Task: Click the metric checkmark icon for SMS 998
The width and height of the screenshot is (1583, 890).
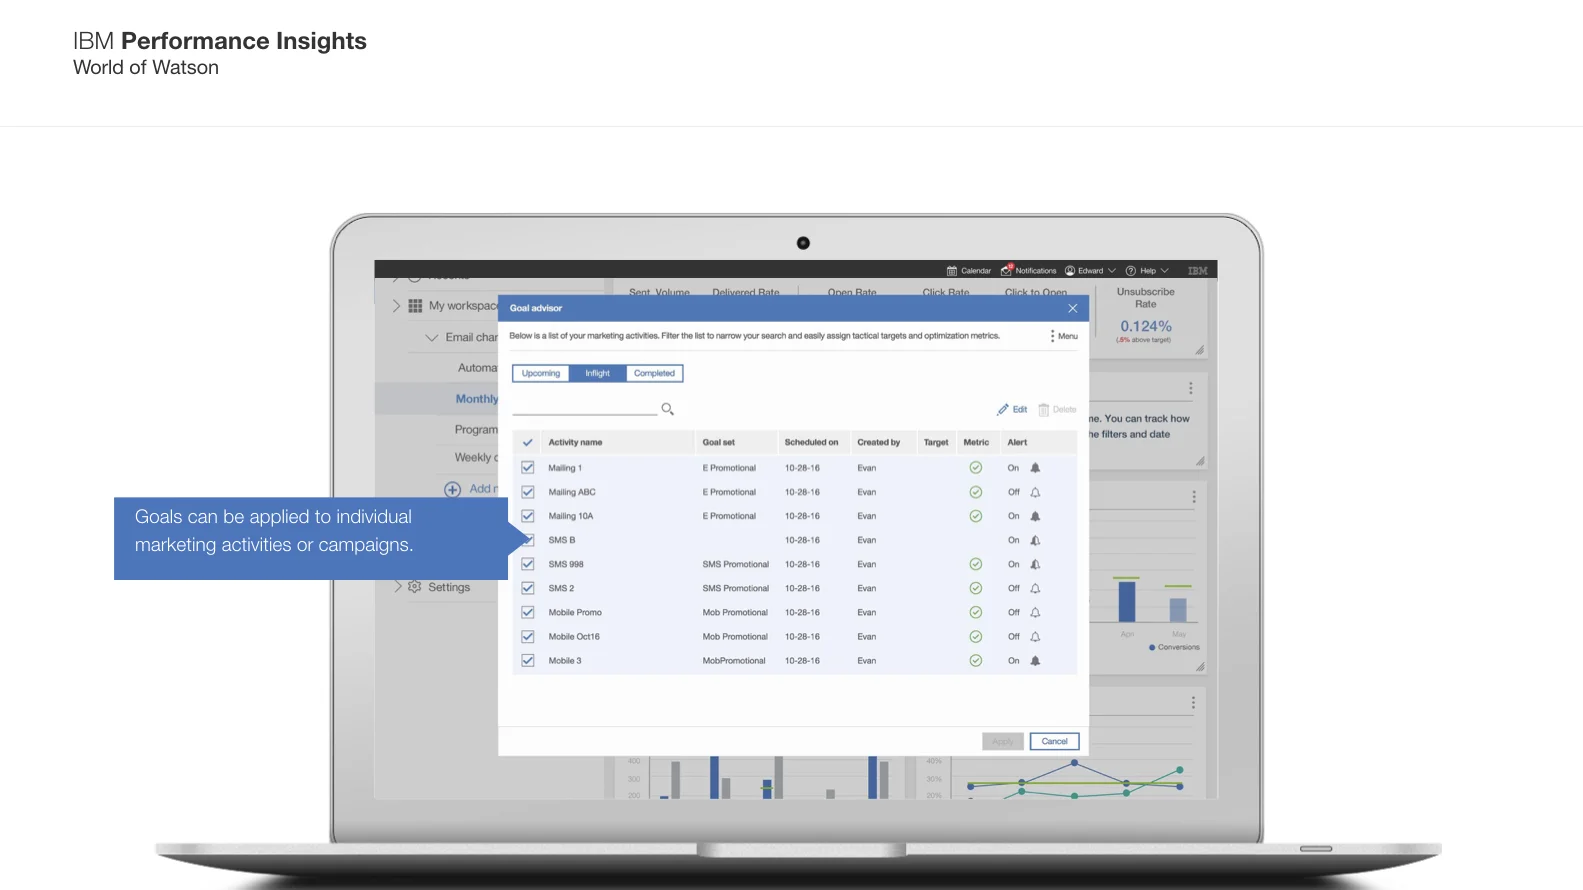Action: [x=976, y=564]
